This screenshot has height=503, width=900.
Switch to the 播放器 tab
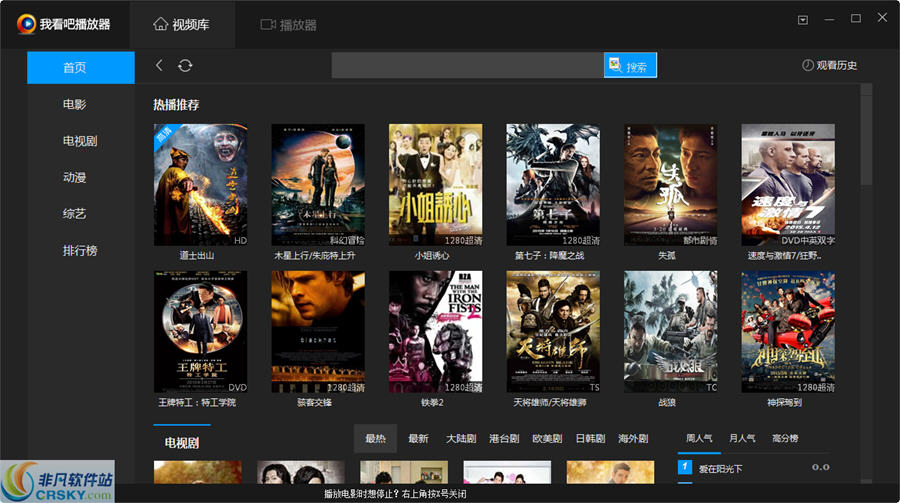(288, 25)
